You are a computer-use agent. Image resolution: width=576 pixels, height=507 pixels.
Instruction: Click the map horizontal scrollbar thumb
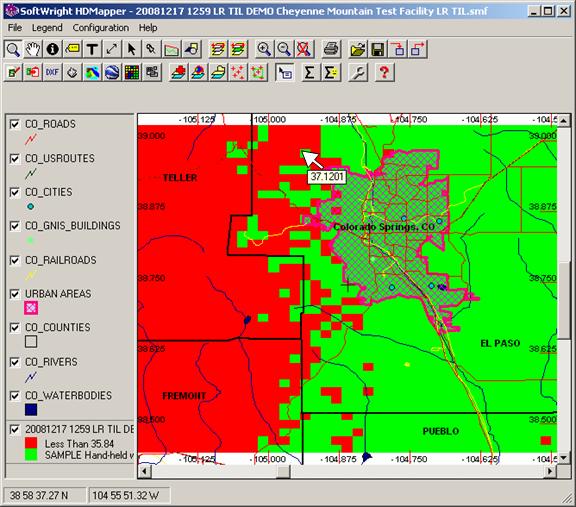pos(284,471)
